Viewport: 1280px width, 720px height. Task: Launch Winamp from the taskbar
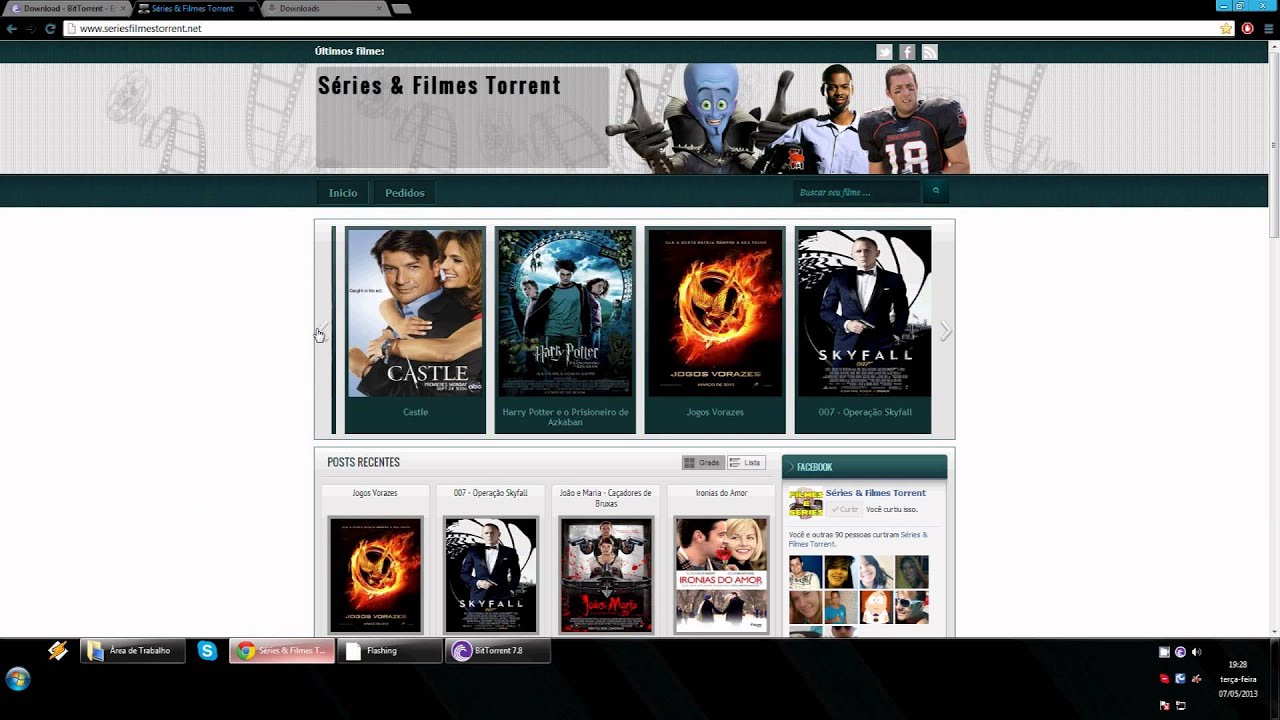(58, 651)
